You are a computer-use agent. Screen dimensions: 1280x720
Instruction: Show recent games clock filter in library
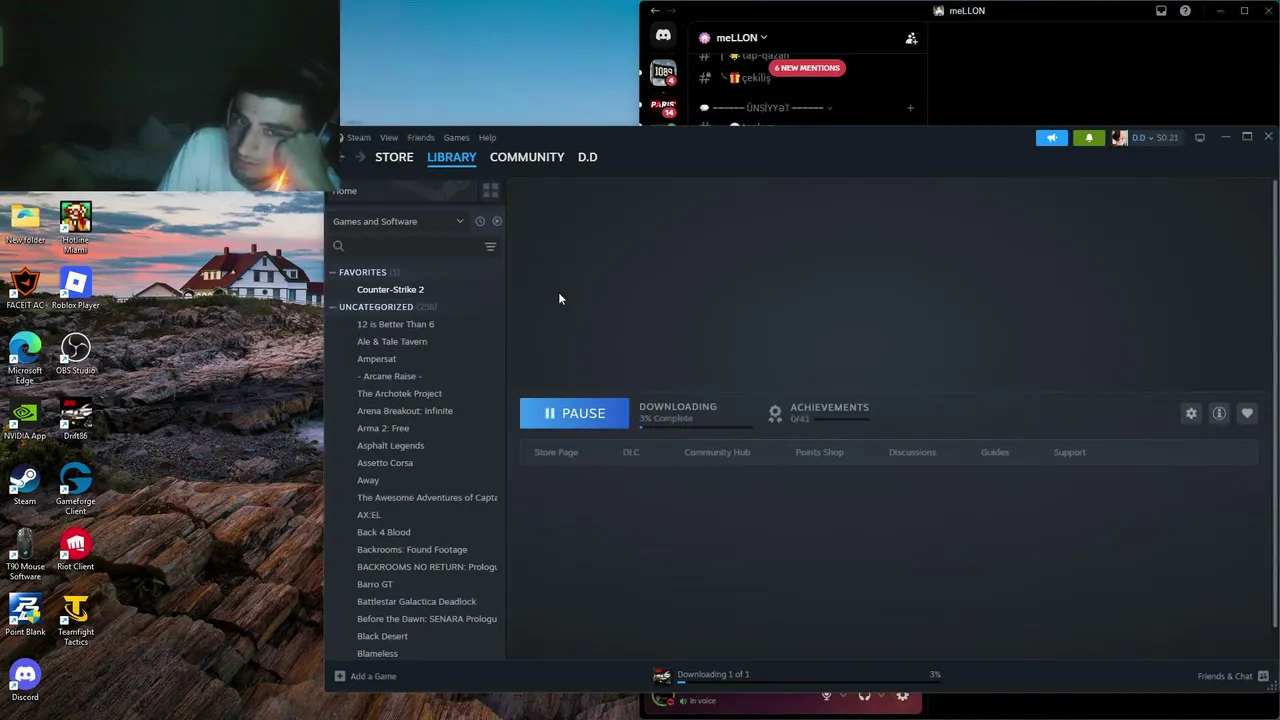[480, 221]
